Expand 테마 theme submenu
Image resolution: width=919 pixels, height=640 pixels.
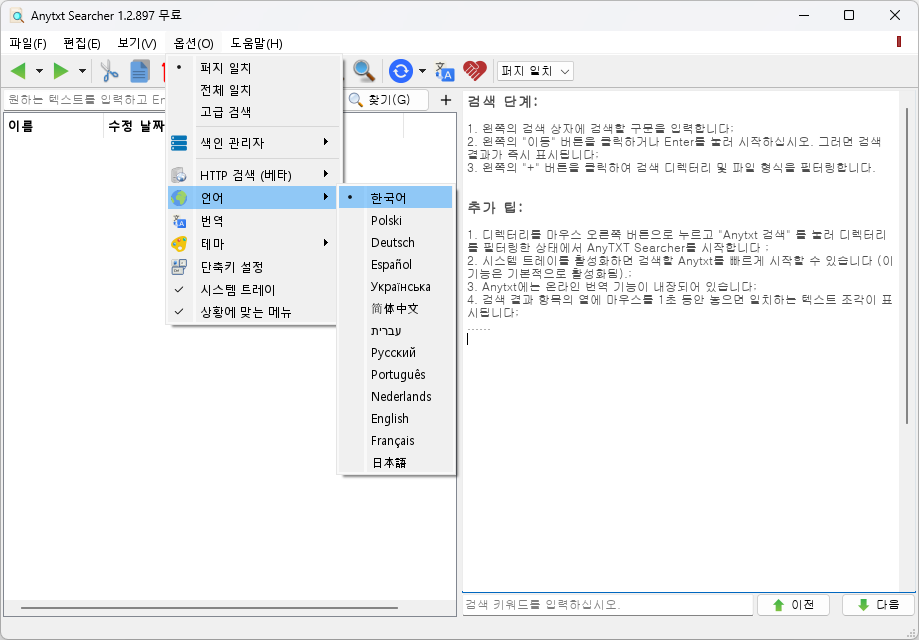click(325, 243)
